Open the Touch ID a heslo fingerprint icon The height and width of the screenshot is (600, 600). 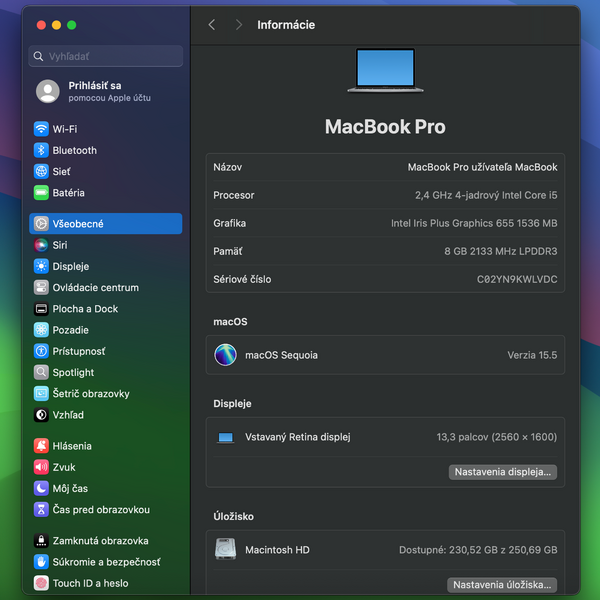tap(41, 583)
